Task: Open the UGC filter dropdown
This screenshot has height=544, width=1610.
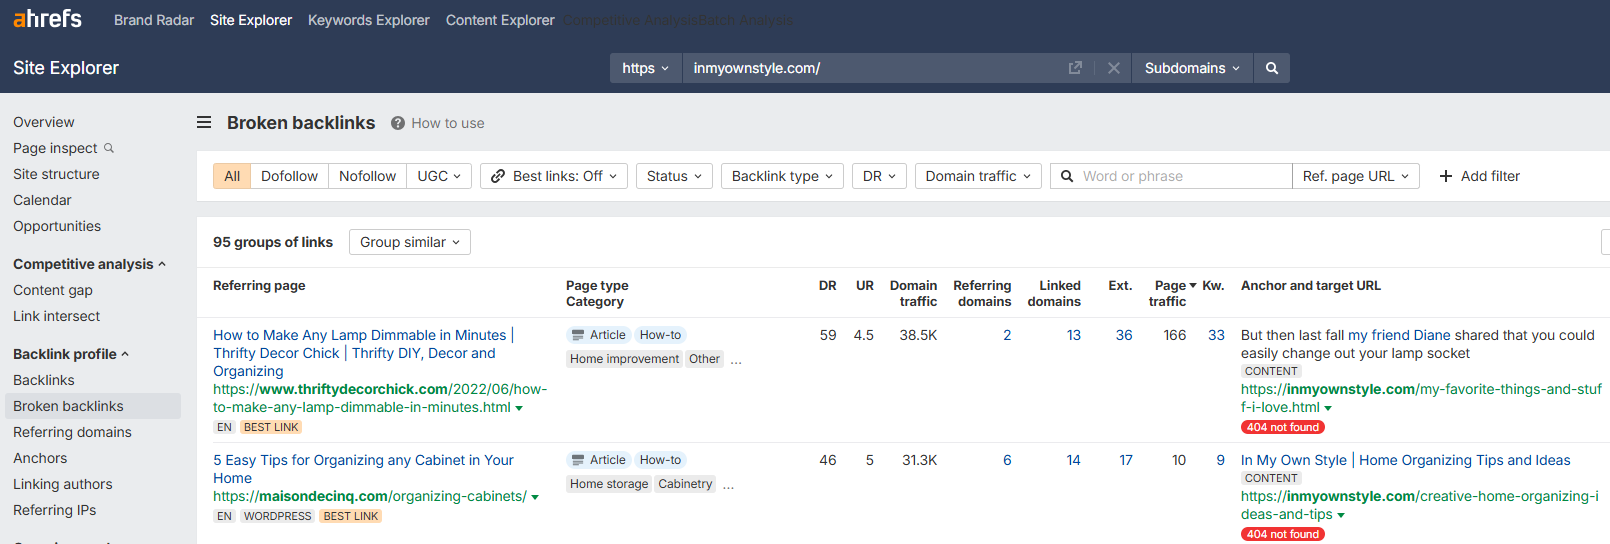Action: (439, 176)
